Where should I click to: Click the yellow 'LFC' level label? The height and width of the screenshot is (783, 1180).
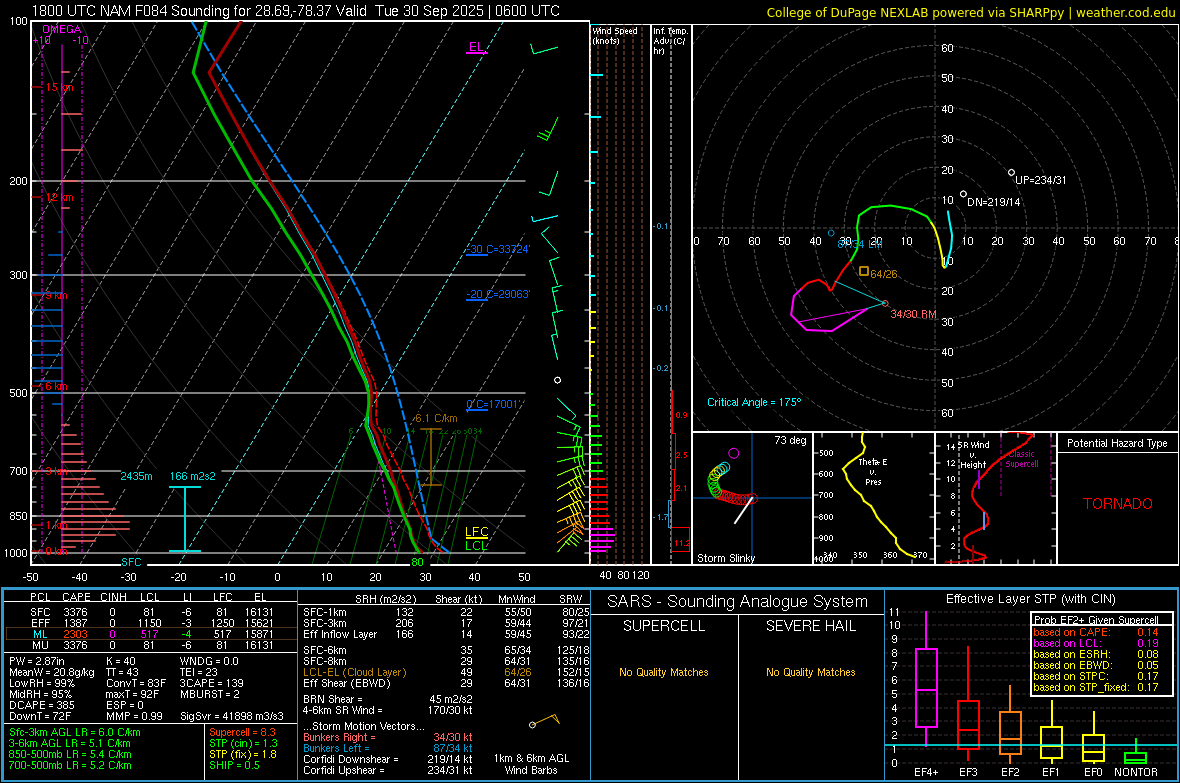(x=477, y=532)
